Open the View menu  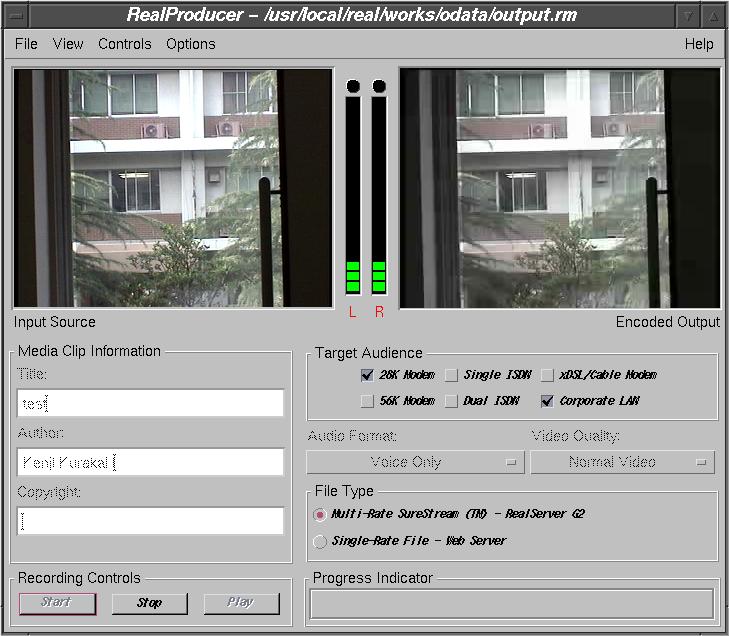tap(68, 44)
